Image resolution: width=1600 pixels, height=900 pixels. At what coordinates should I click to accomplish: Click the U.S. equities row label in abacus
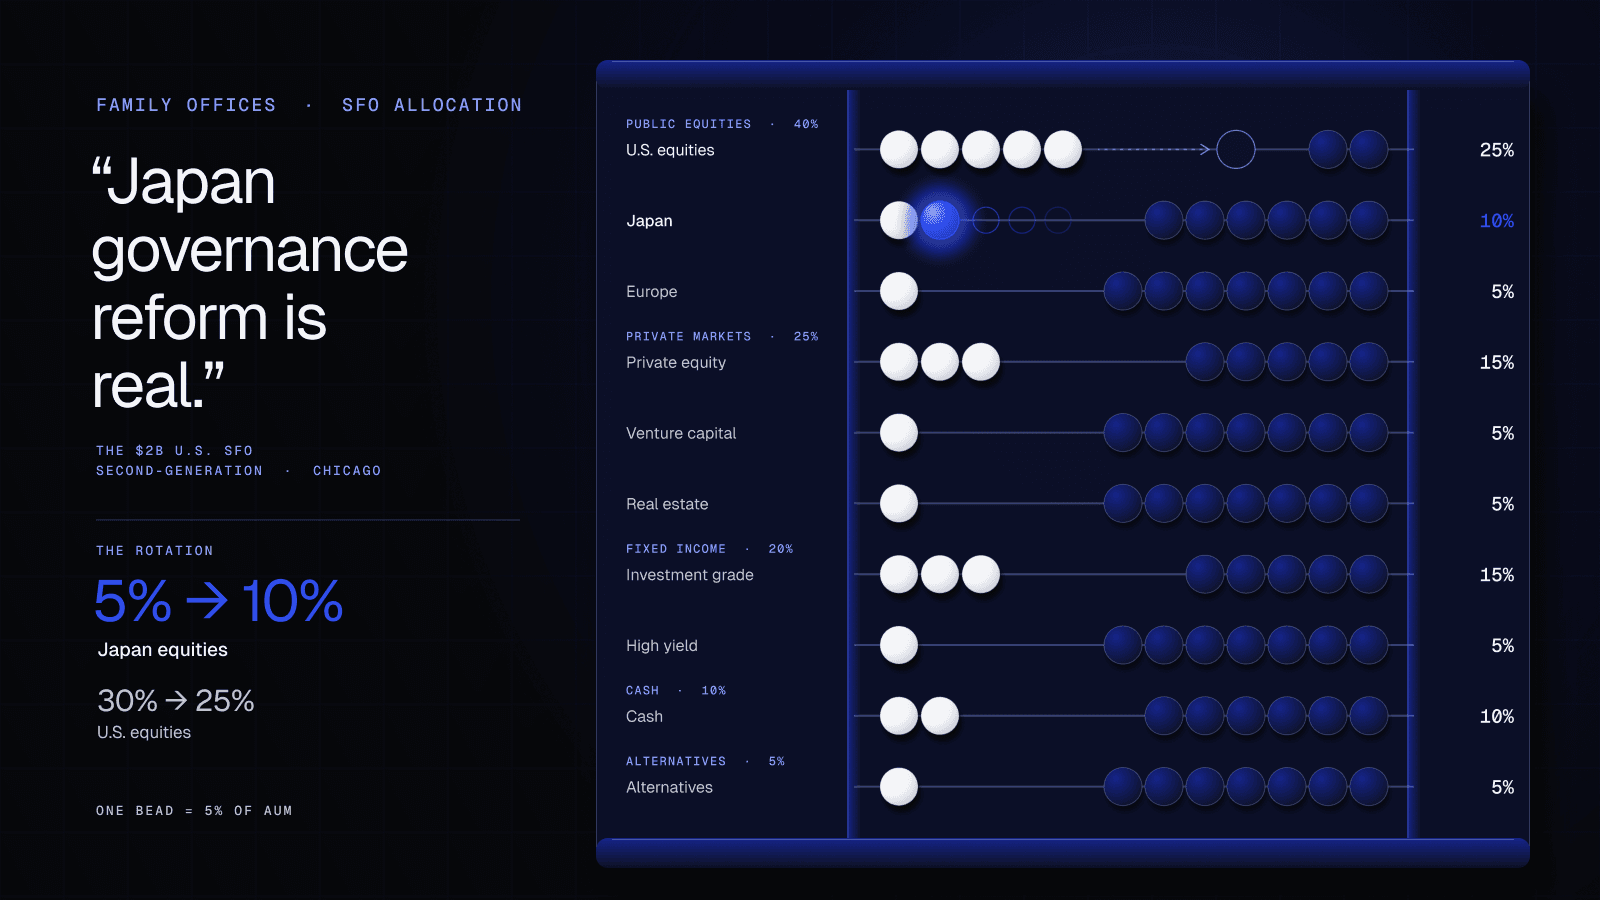(x=670, y=150)
